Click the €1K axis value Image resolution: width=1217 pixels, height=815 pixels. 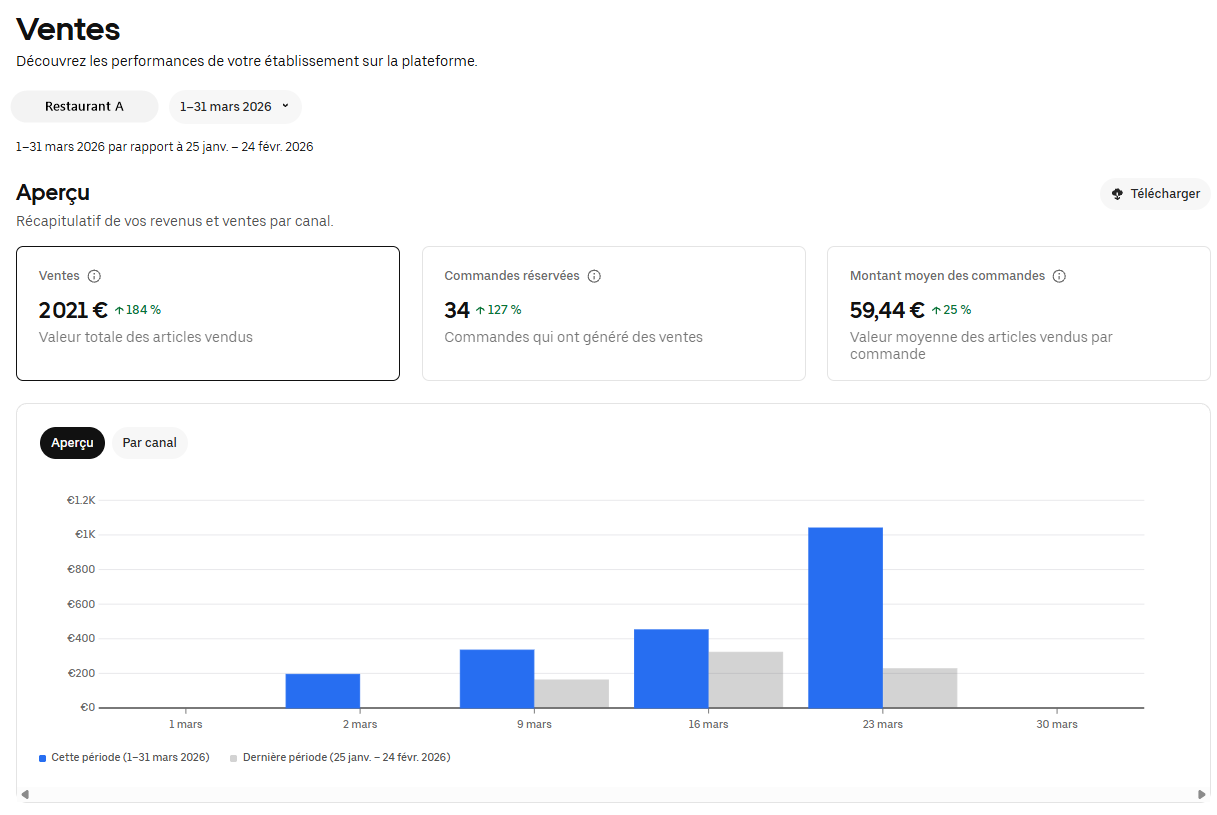(x=85, y=534)
